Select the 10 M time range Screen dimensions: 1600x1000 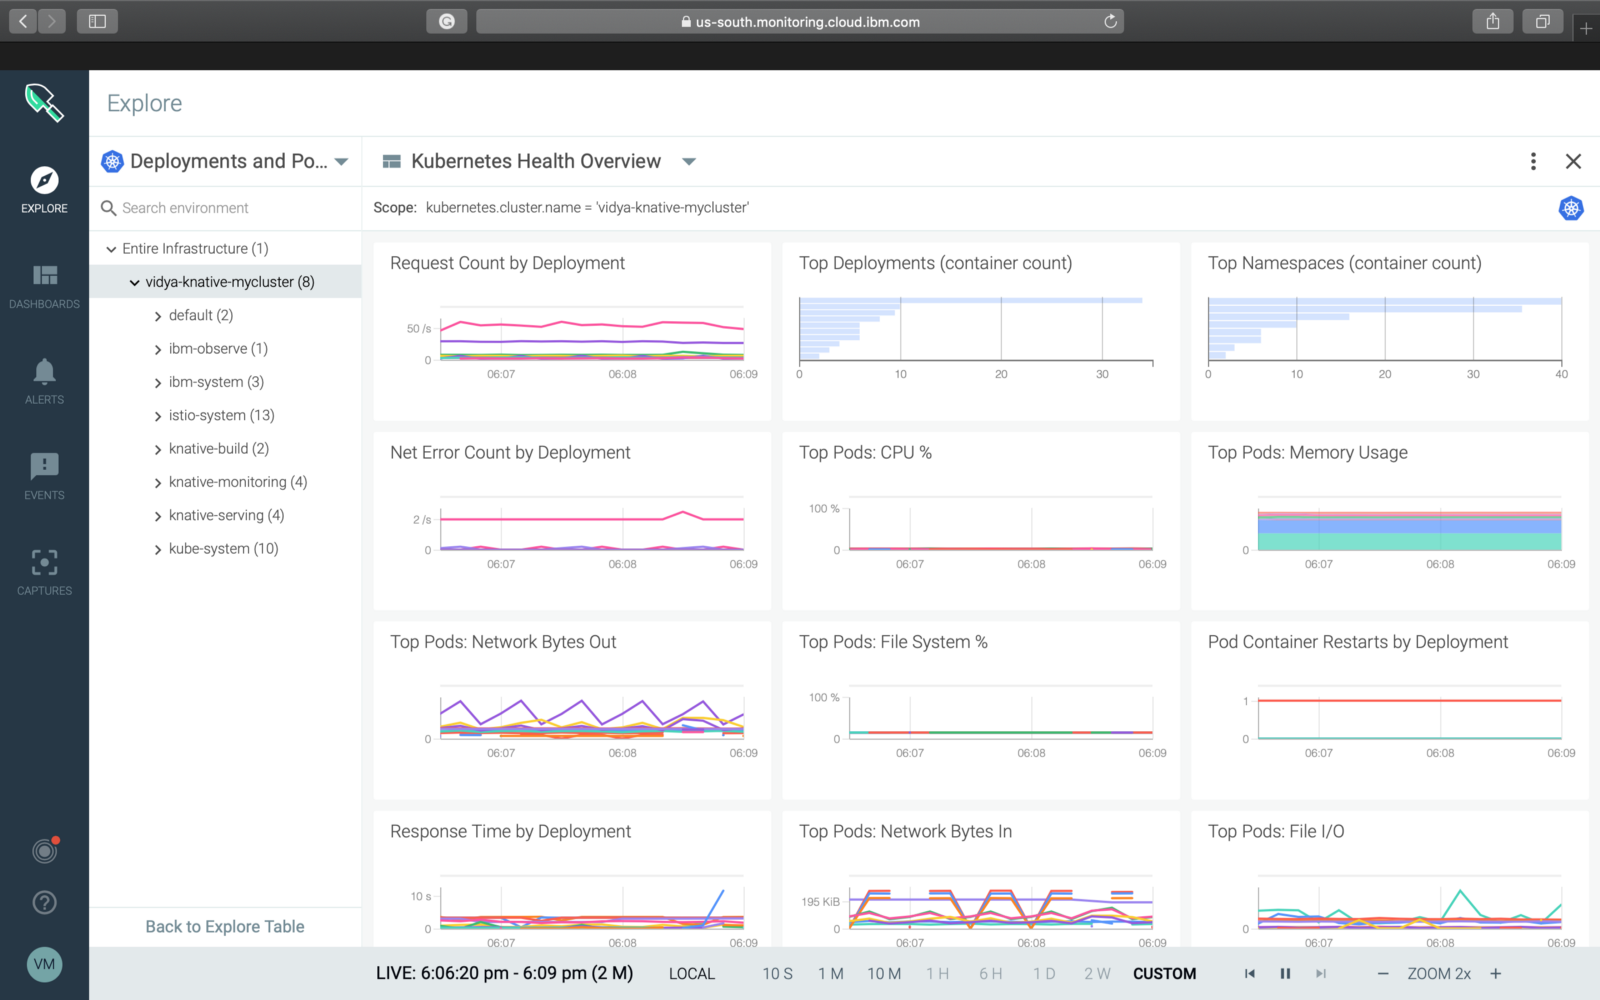[x=884, y=973]
